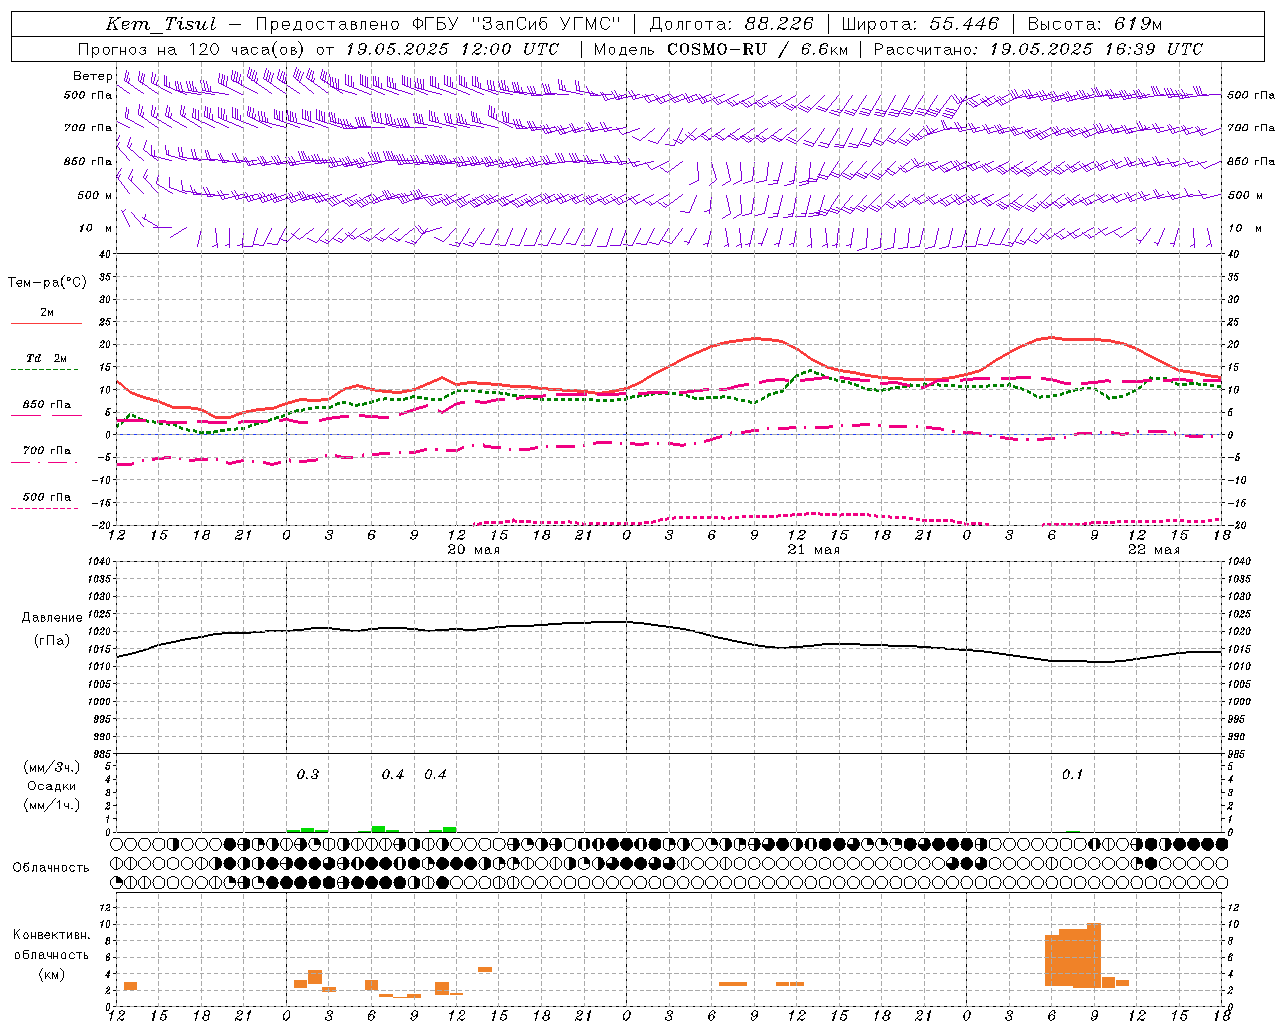Viewport: 1280px width, 1024px height.
Task: Click the Конвективн. label of convection panel
Action: pos(51,935)
